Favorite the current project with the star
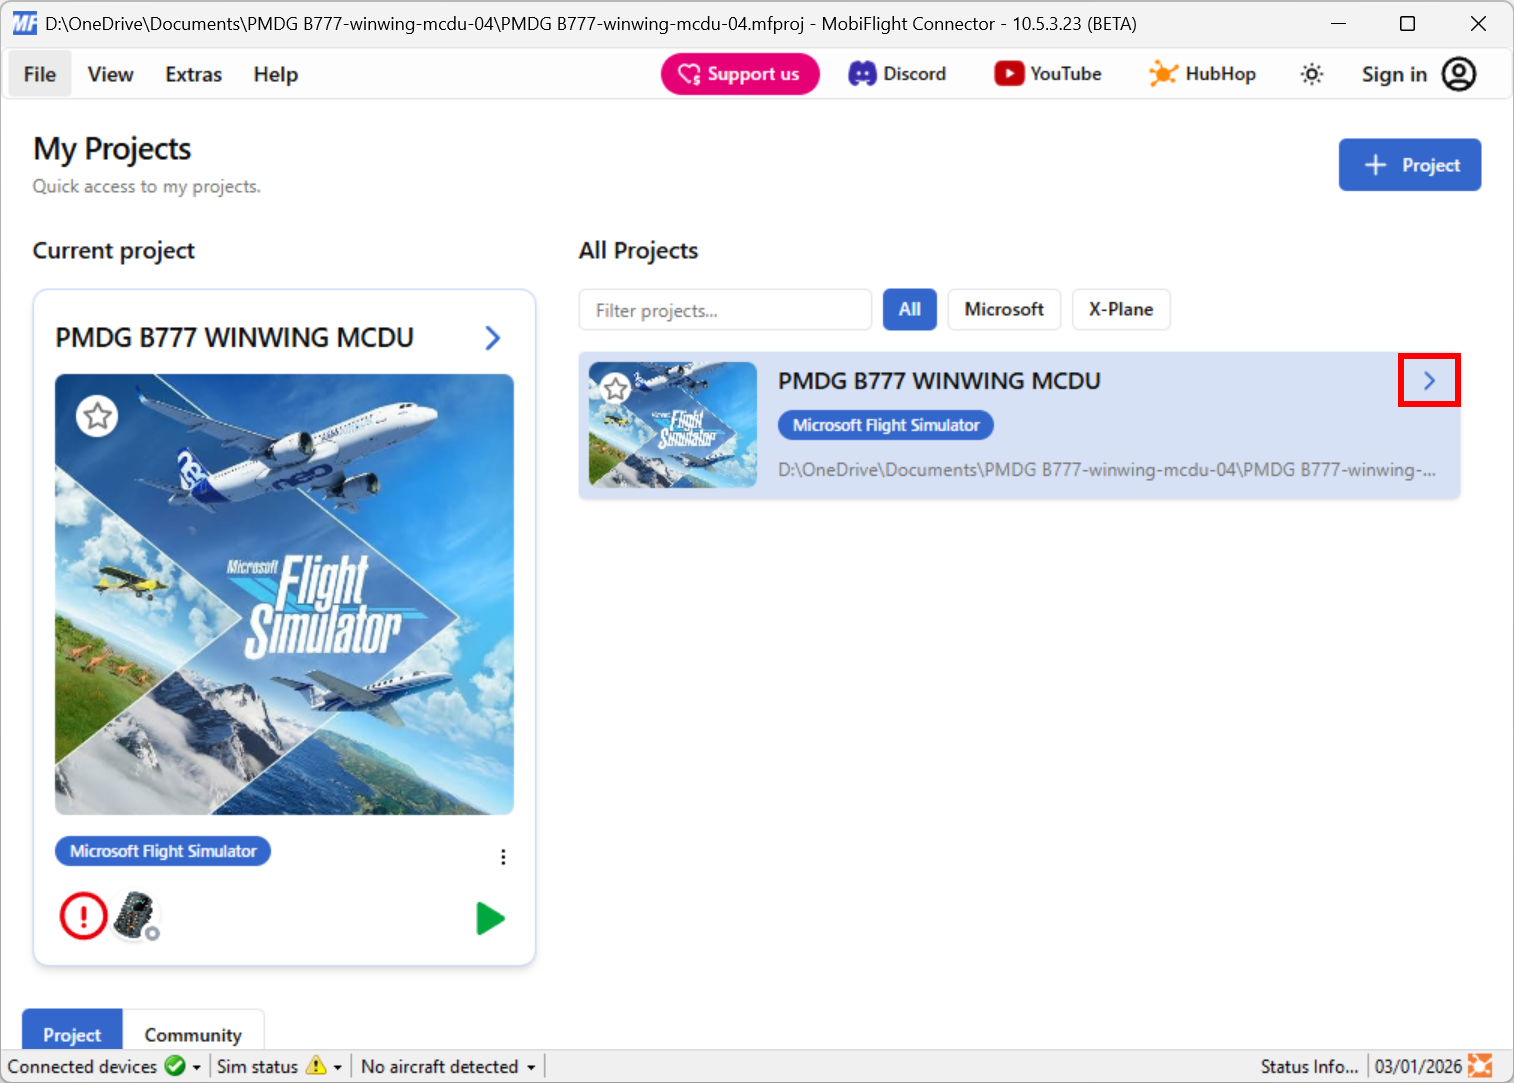This screenshot has height=1083, width=1514. [x=97, y=415]
